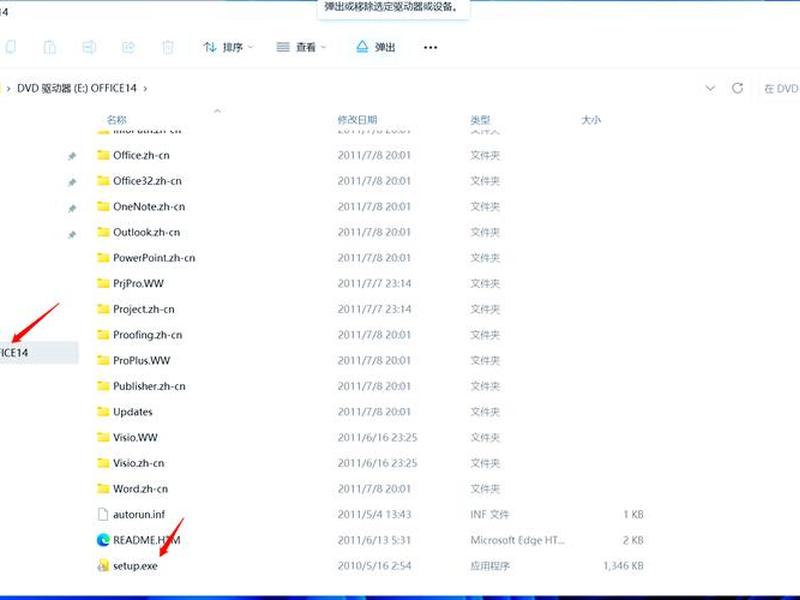Click the Rename icon in toolbar

coord(89,47)
